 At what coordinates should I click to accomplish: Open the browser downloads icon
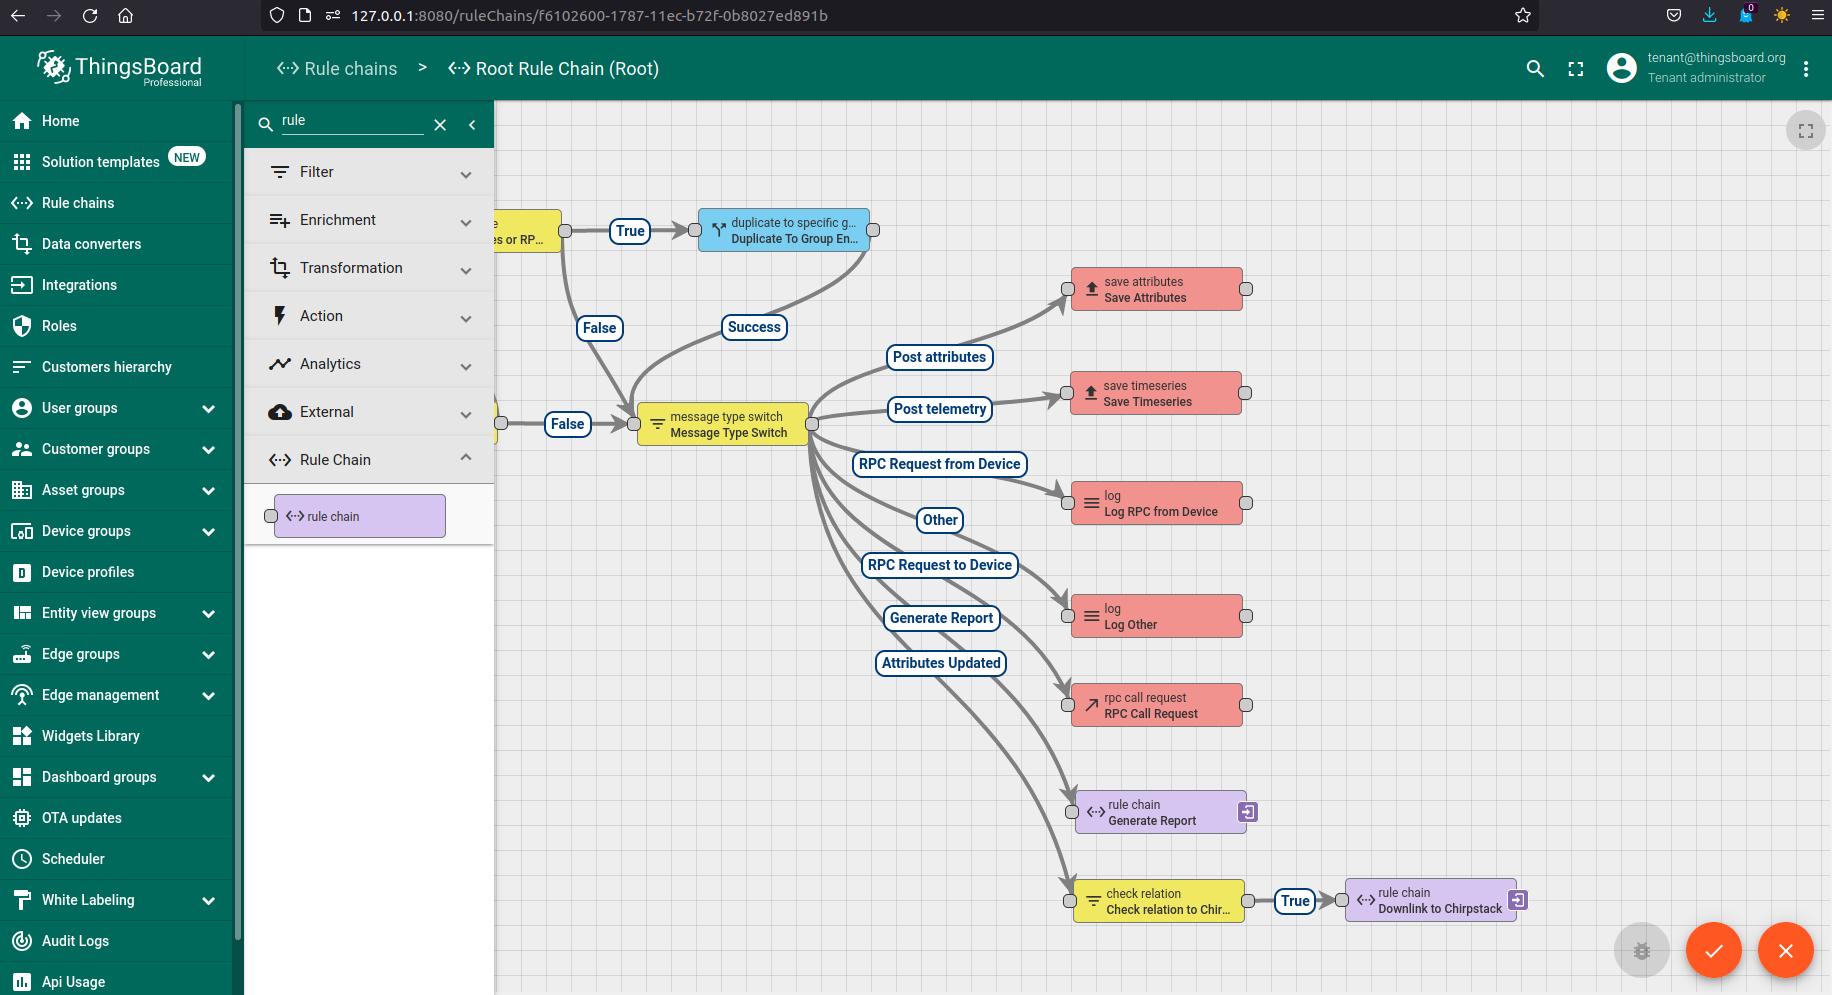pyautogui.click(x=1710, y=15)
